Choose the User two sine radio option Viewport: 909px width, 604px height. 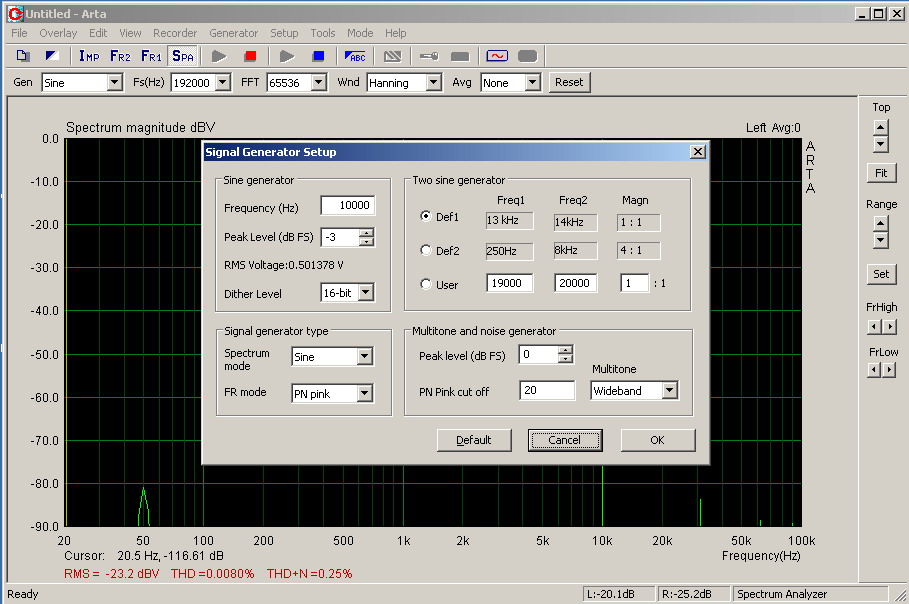tap(426, 285)
